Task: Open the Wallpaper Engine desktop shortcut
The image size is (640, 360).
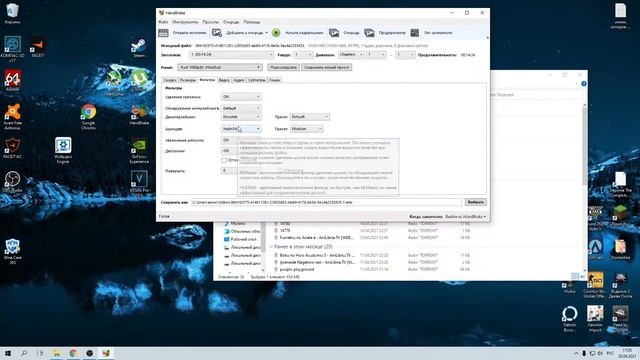Action: (x=63, y=150)
